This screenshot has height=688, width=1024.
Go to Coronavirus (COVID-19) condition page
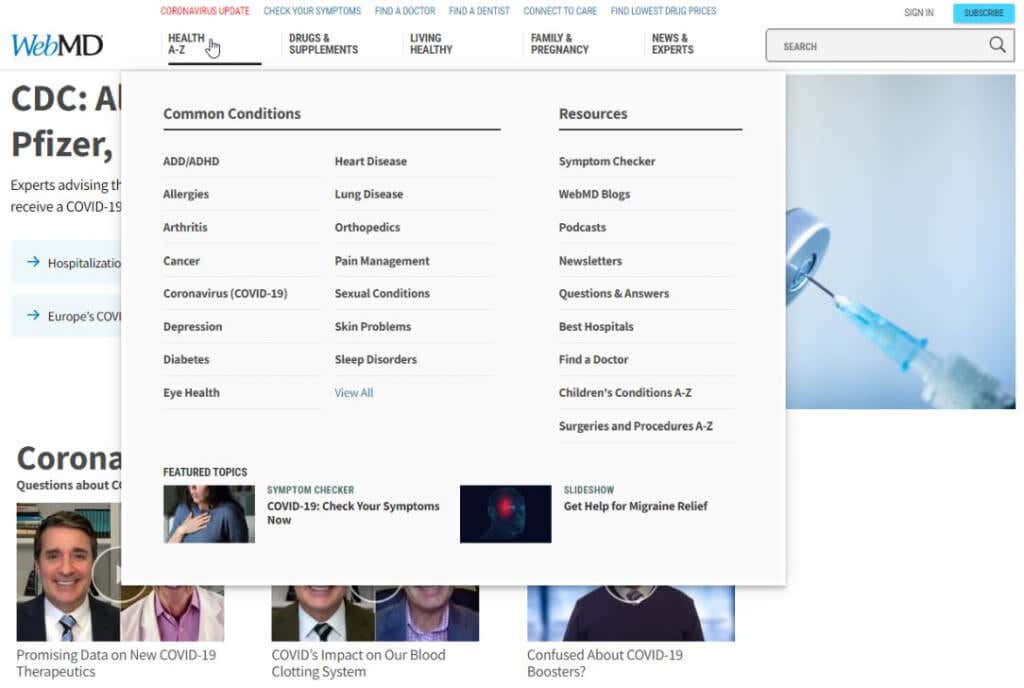(225, 294)
